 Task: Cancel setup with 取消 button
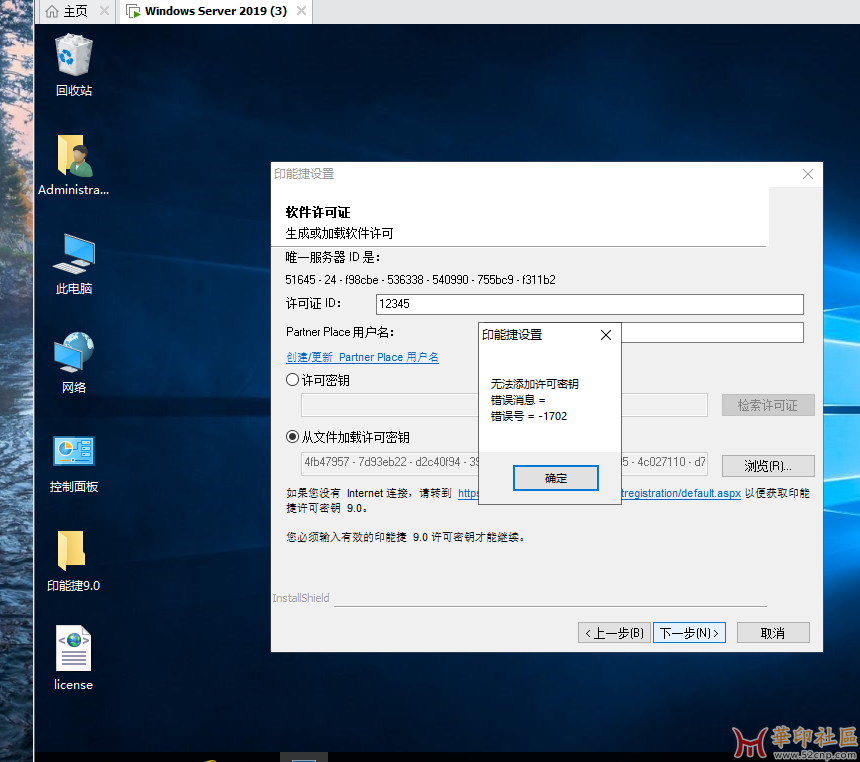773,633
